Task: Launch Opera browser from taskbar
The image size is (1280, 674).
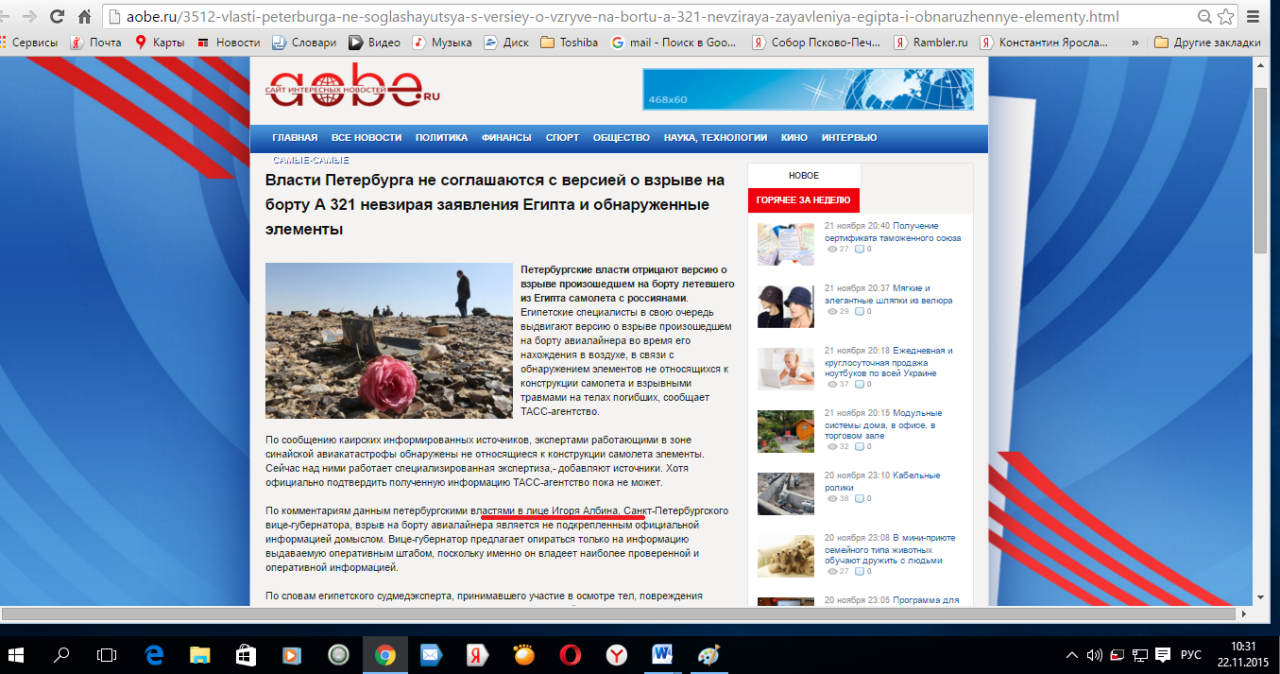Action: (x=570, y=655)
